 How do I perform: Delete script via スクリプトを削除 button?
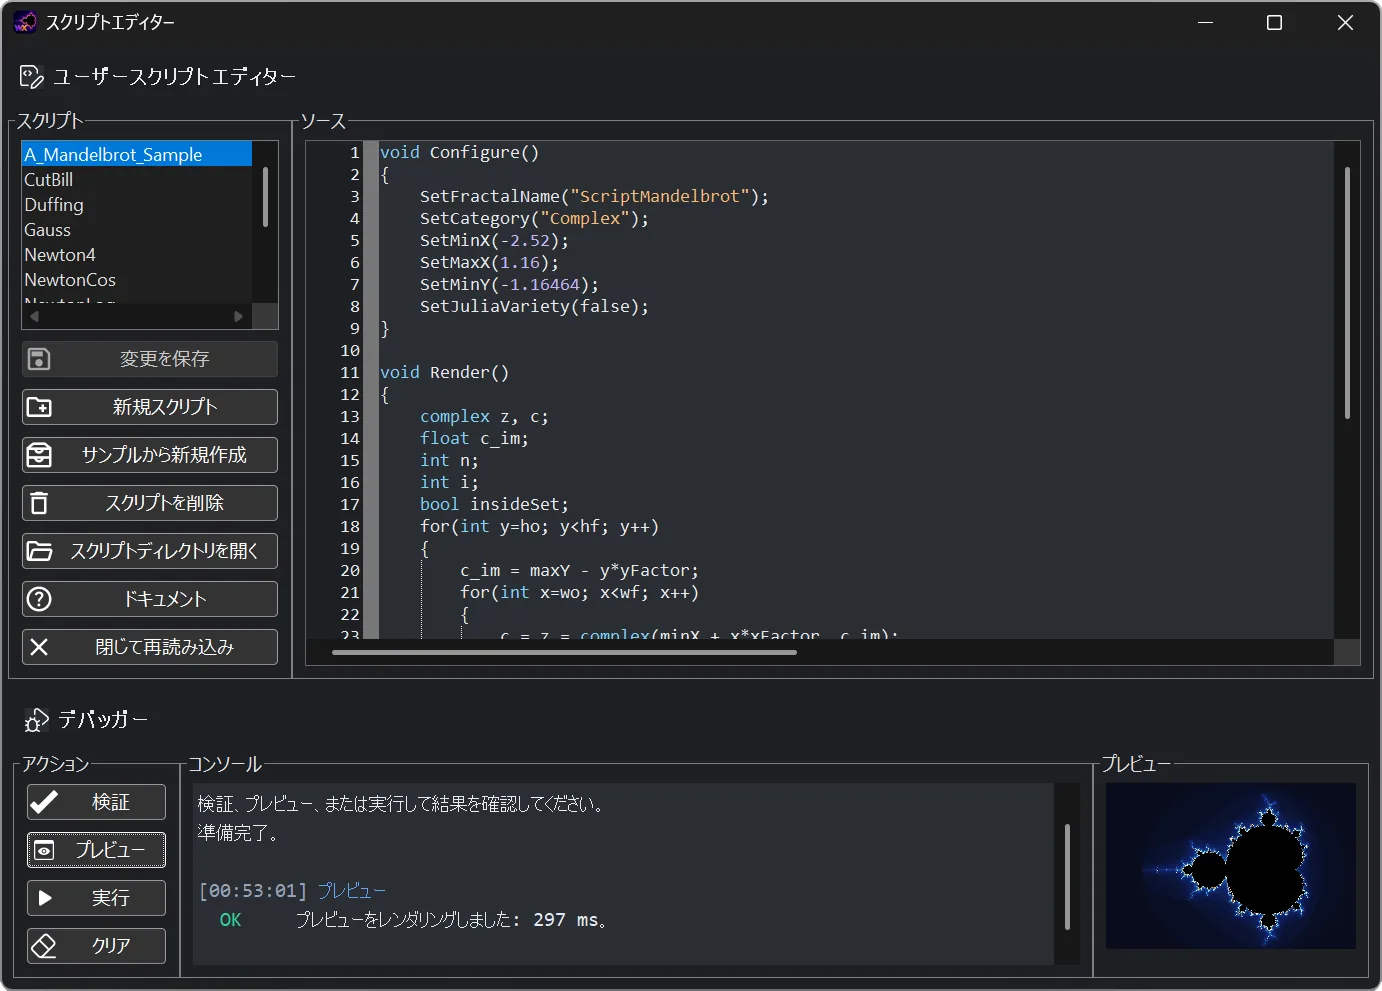click(150, 503)
